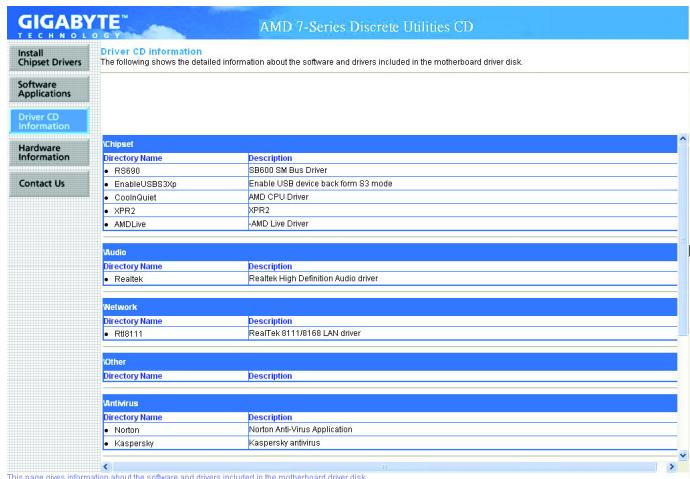Select the Kaspersky directory entry
The height and width of the screenshot is (479, 690).
pos(134,443)
